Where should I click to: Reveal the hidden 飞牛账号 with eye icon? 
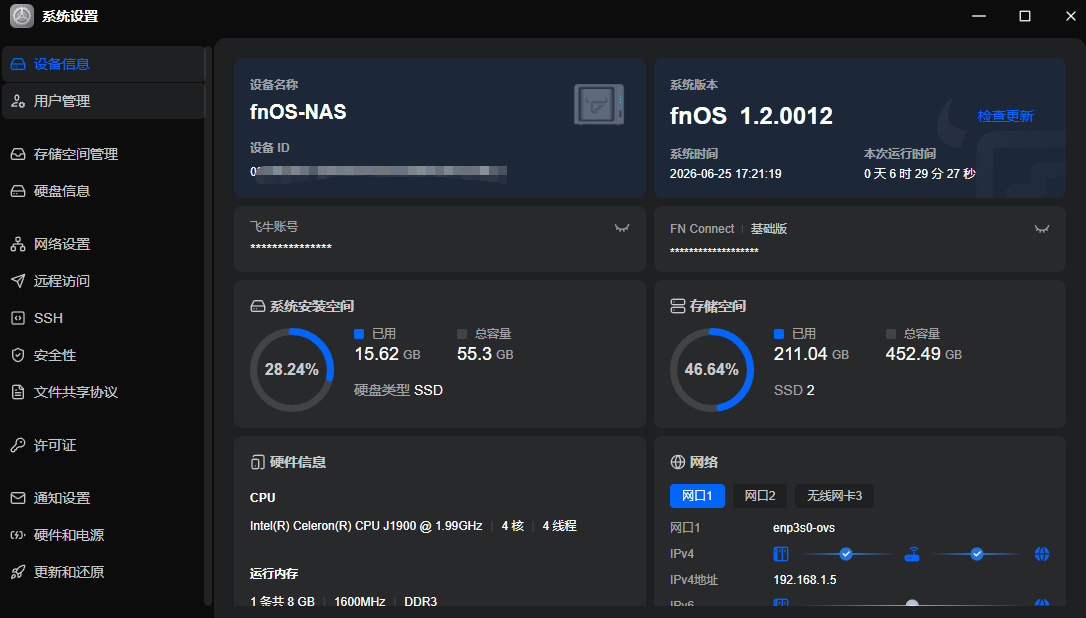(622, 228)
